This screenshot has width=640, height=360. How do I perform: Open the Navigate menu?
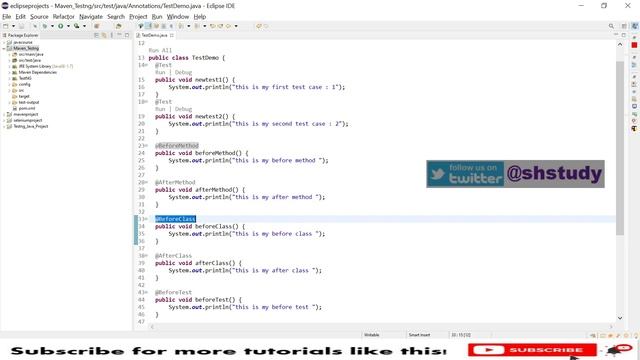pyautogui.click(x=91, y=17)
